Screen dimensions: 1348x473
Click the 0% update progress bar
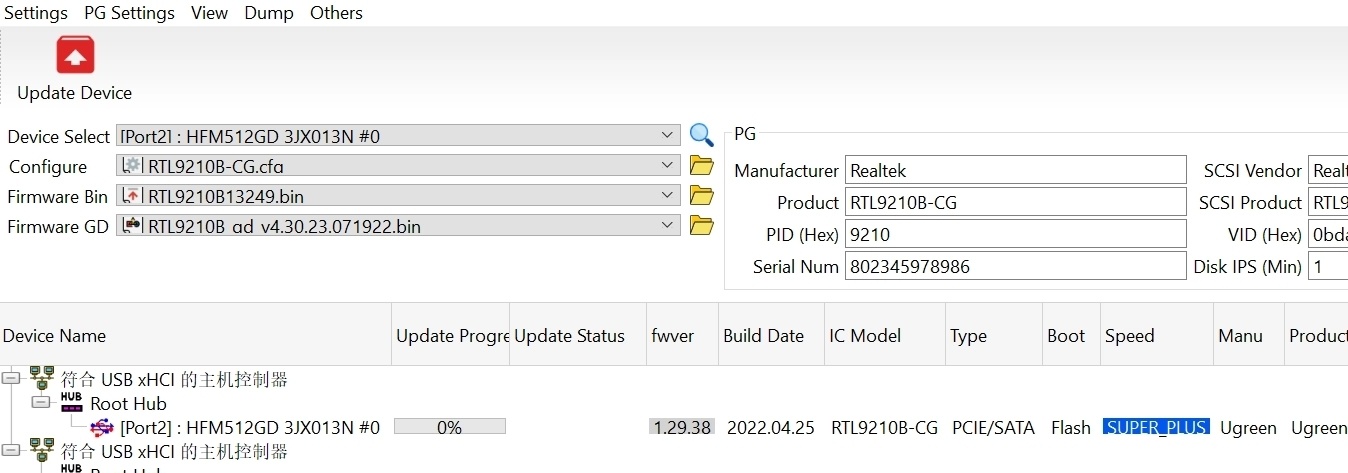point(450,427)
